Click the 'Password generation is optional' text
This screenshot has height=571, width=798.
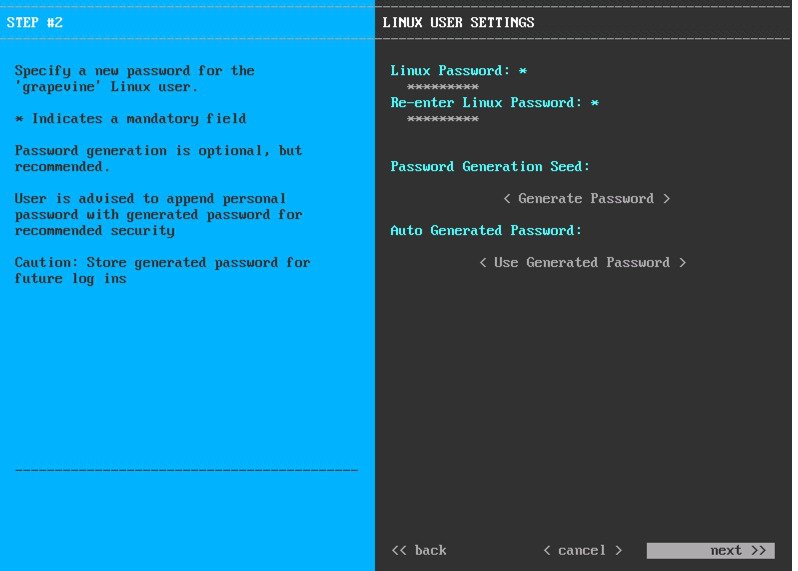click(x=158, y=159)
